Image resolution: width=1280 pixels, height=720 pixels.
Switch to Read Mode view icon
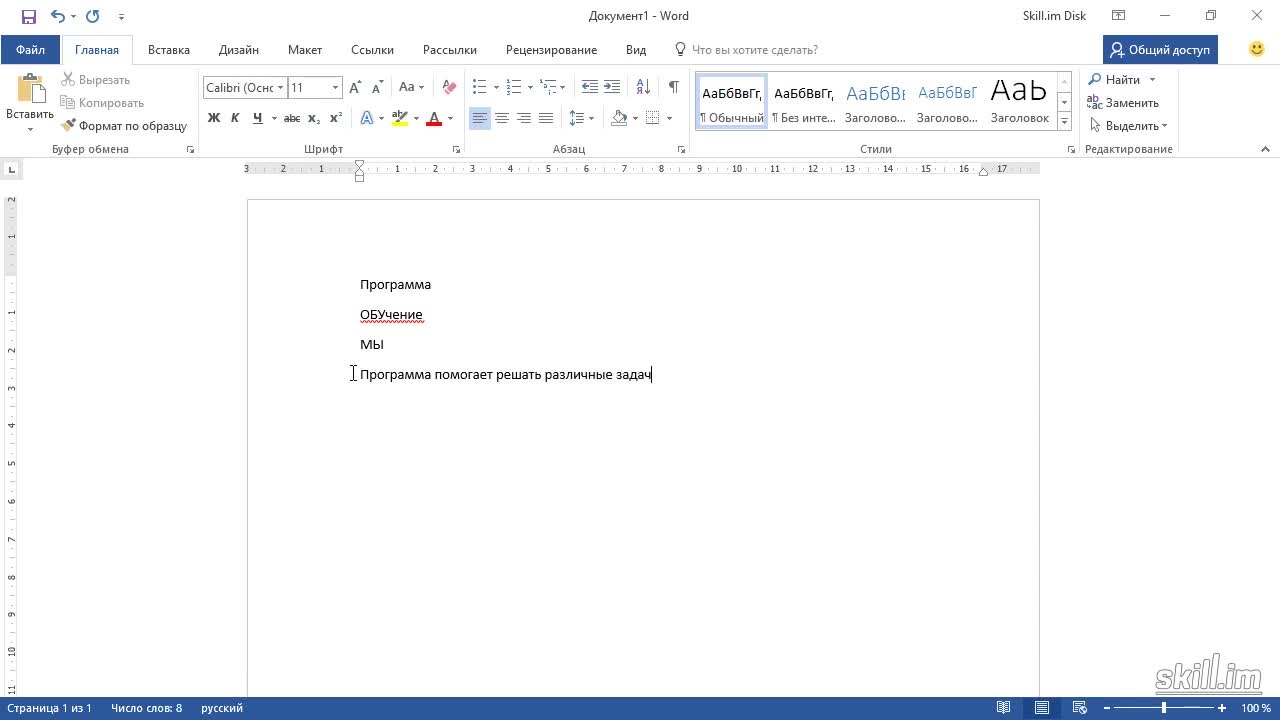click(1004, 708)
